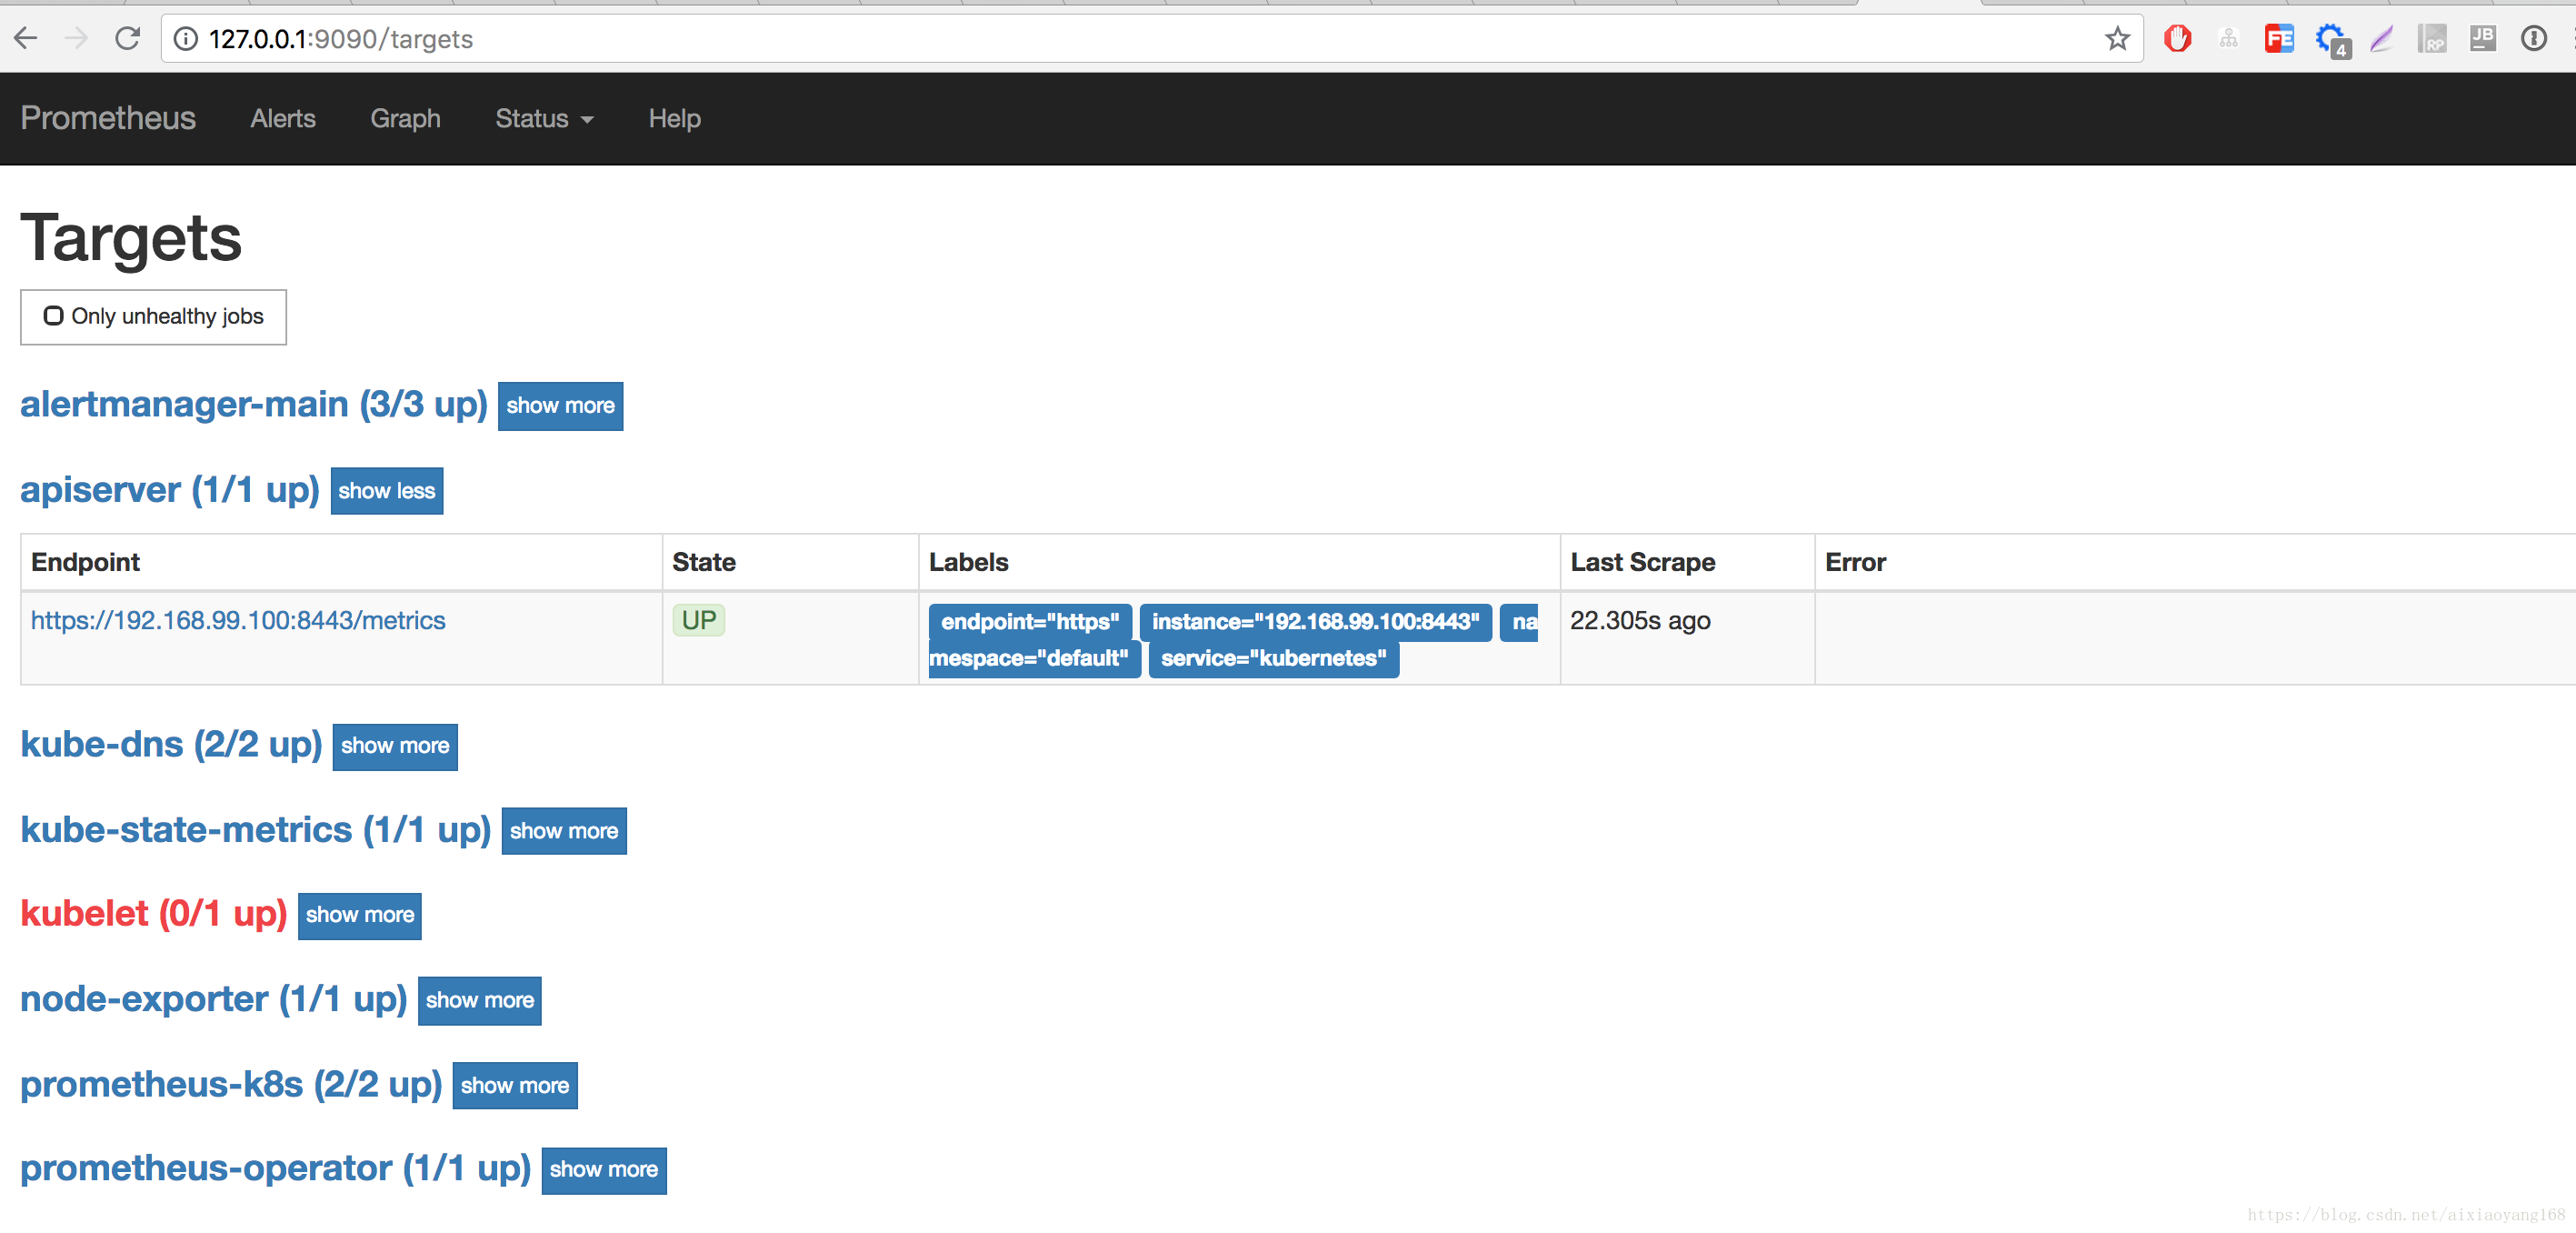Reload the targets page
This screenshot has width=2576, height=1233.
(x=127, y=39)
